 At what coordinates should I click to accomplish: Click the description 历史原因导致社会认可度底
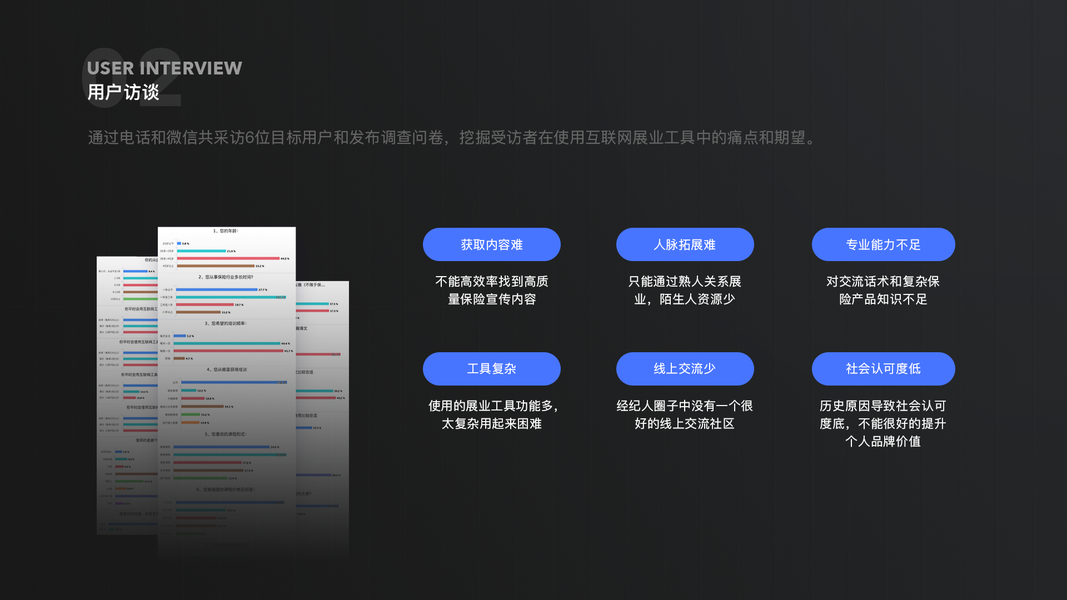[883, 424]
